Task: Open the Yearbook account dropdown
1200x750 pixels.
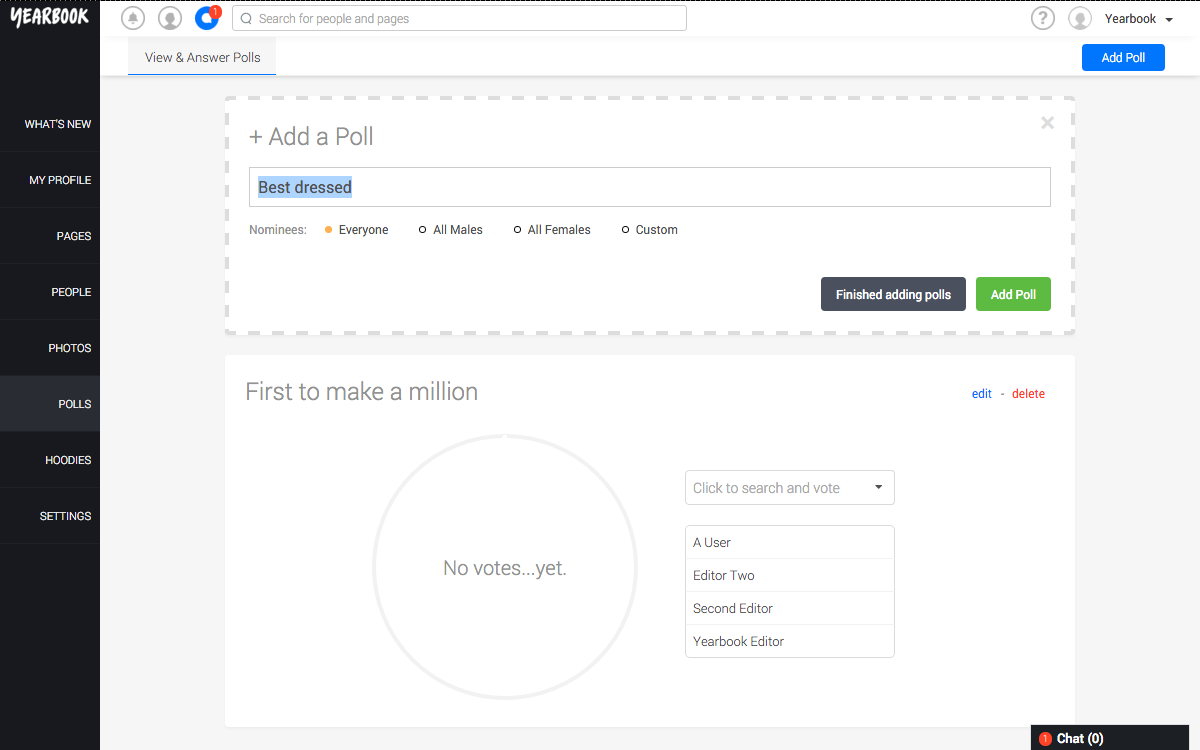Action: pyautogui.click(x=1139, y=19)
